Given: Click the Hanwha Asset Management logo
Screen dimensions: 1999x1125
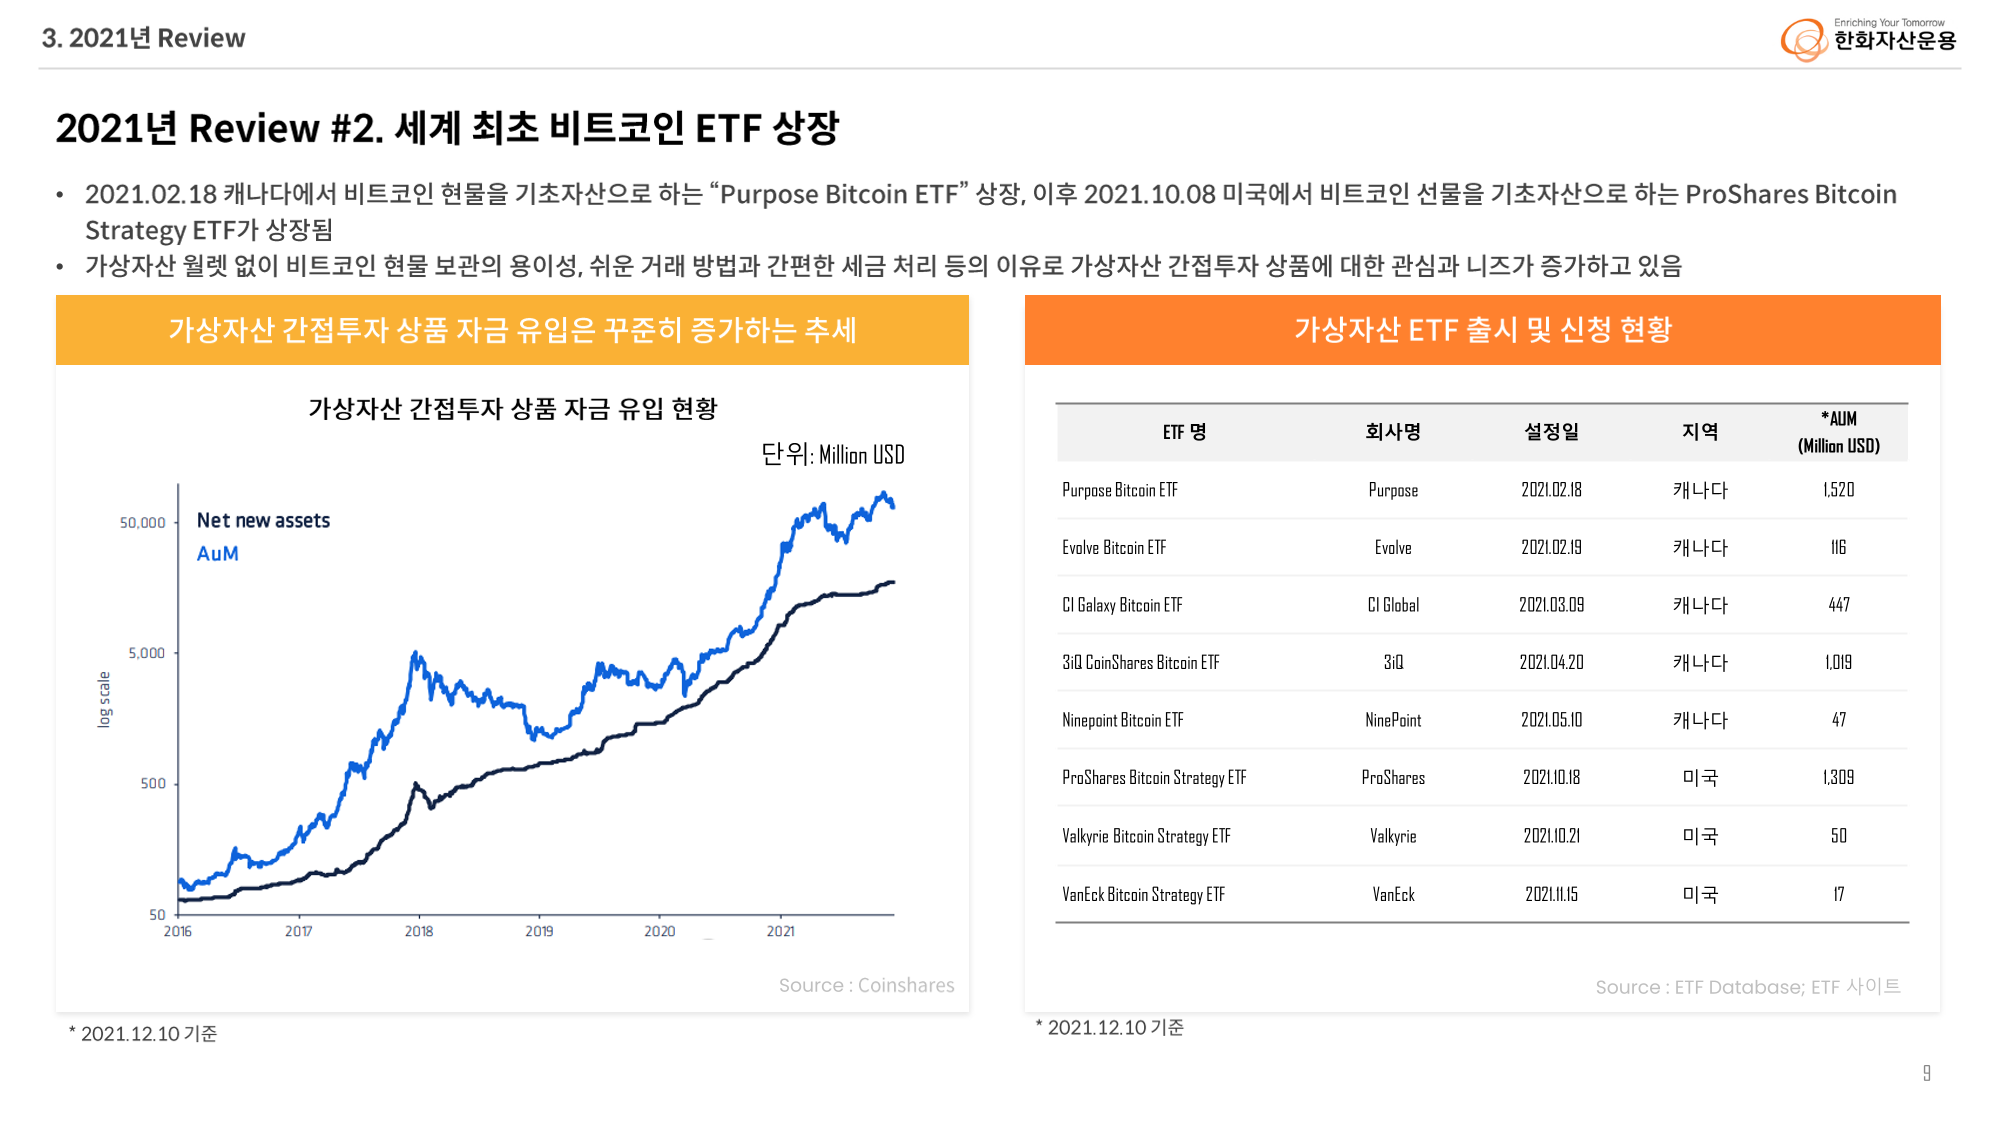Looking at the screenshot, I should click(x=1867, y=39).
